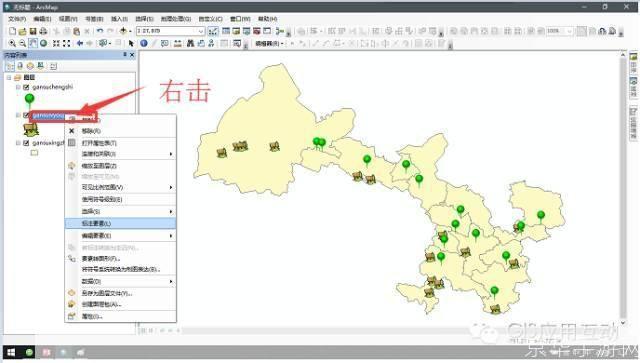
Task: Click Fixed Zoom Out
Action: [67, 43]
